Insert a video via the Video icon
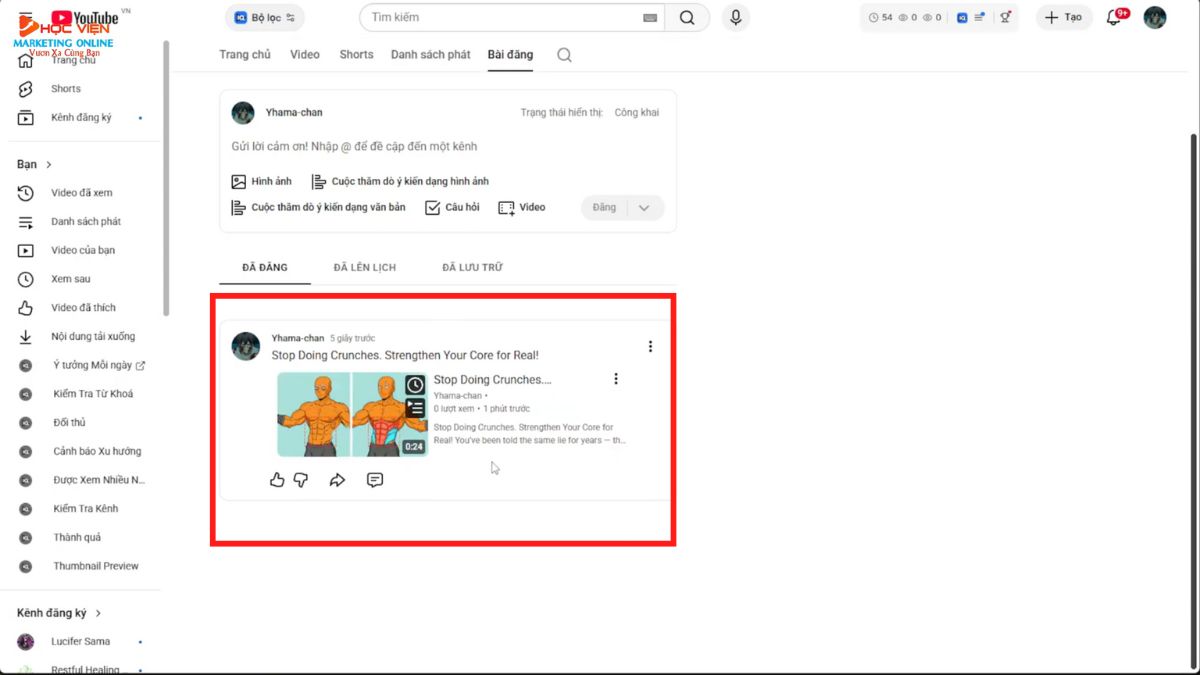 509,207
